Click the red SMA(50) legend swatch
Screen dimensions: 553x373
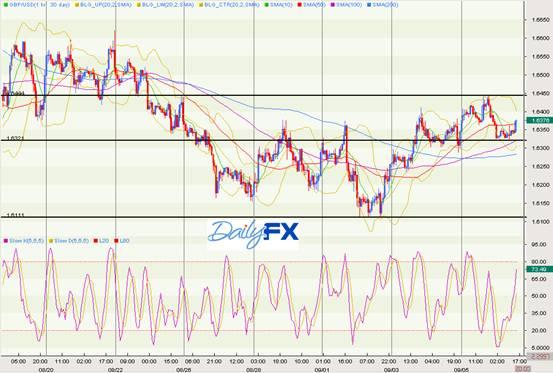[300, 5]
